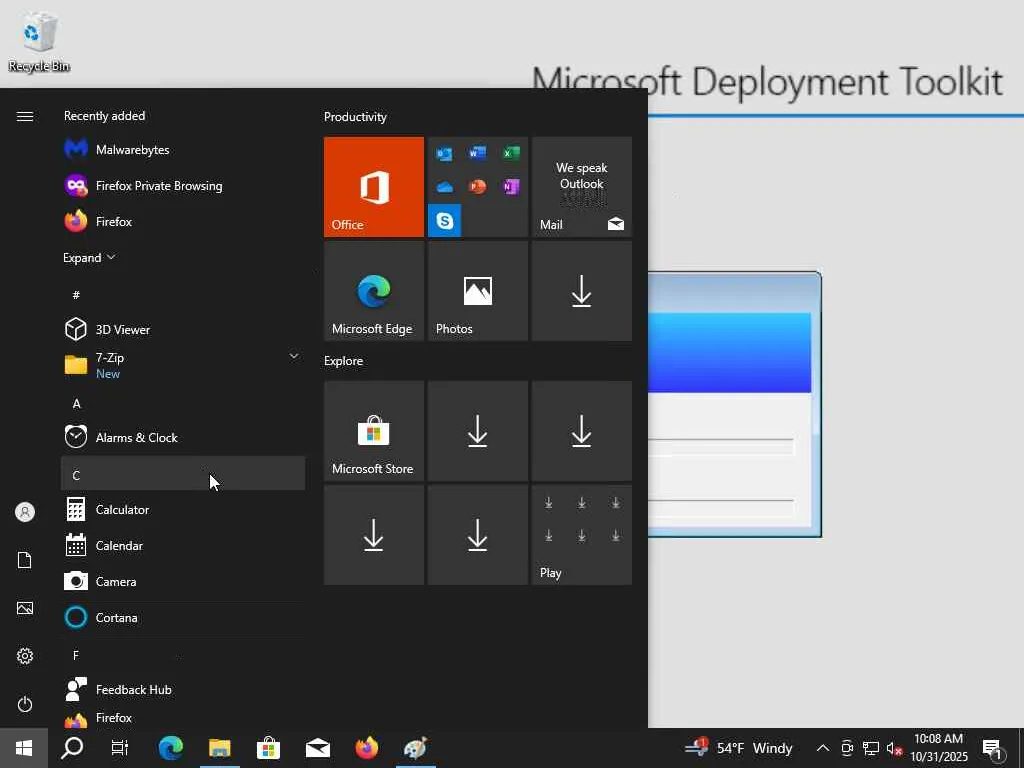Open Firefox from the taskbar
Image resolution: width=1024 pixels, height=768 pixels.
click(x=367, y=748)
